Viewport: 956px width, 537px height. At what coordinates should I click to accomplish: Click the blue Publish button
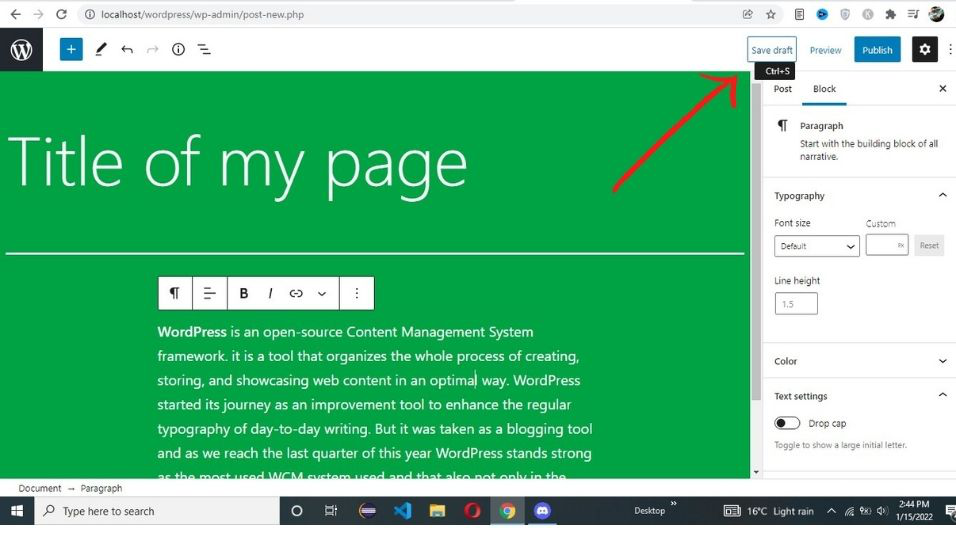[x=877, y=49]
